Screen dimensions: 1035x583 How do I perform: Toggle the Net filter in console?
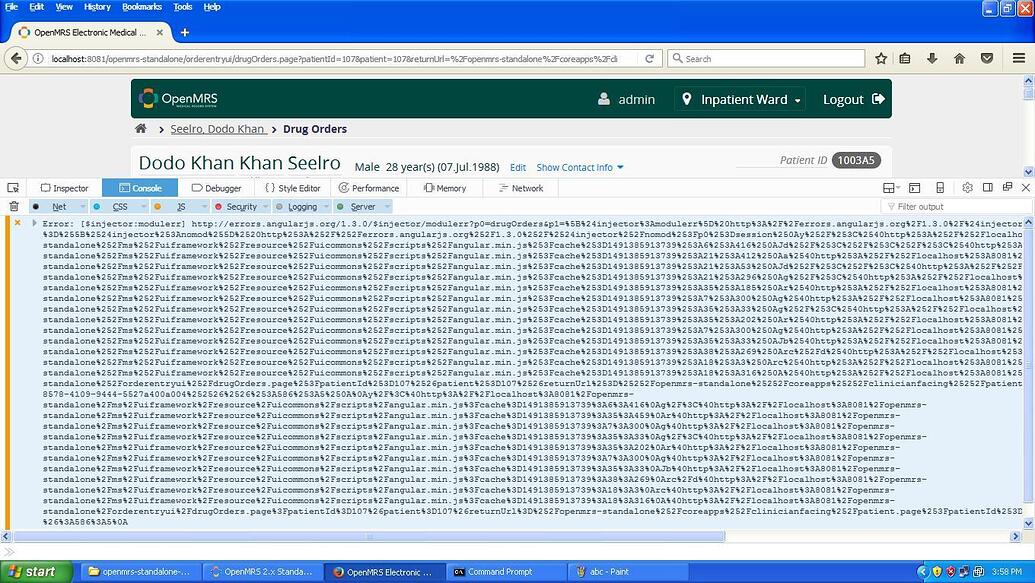pos(59,207)
